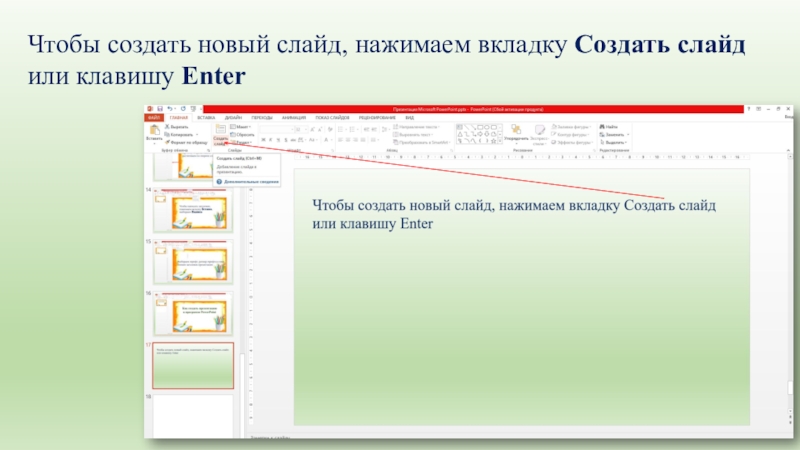Undo the last action
This screenshot has width=800, height=450.
170,109
